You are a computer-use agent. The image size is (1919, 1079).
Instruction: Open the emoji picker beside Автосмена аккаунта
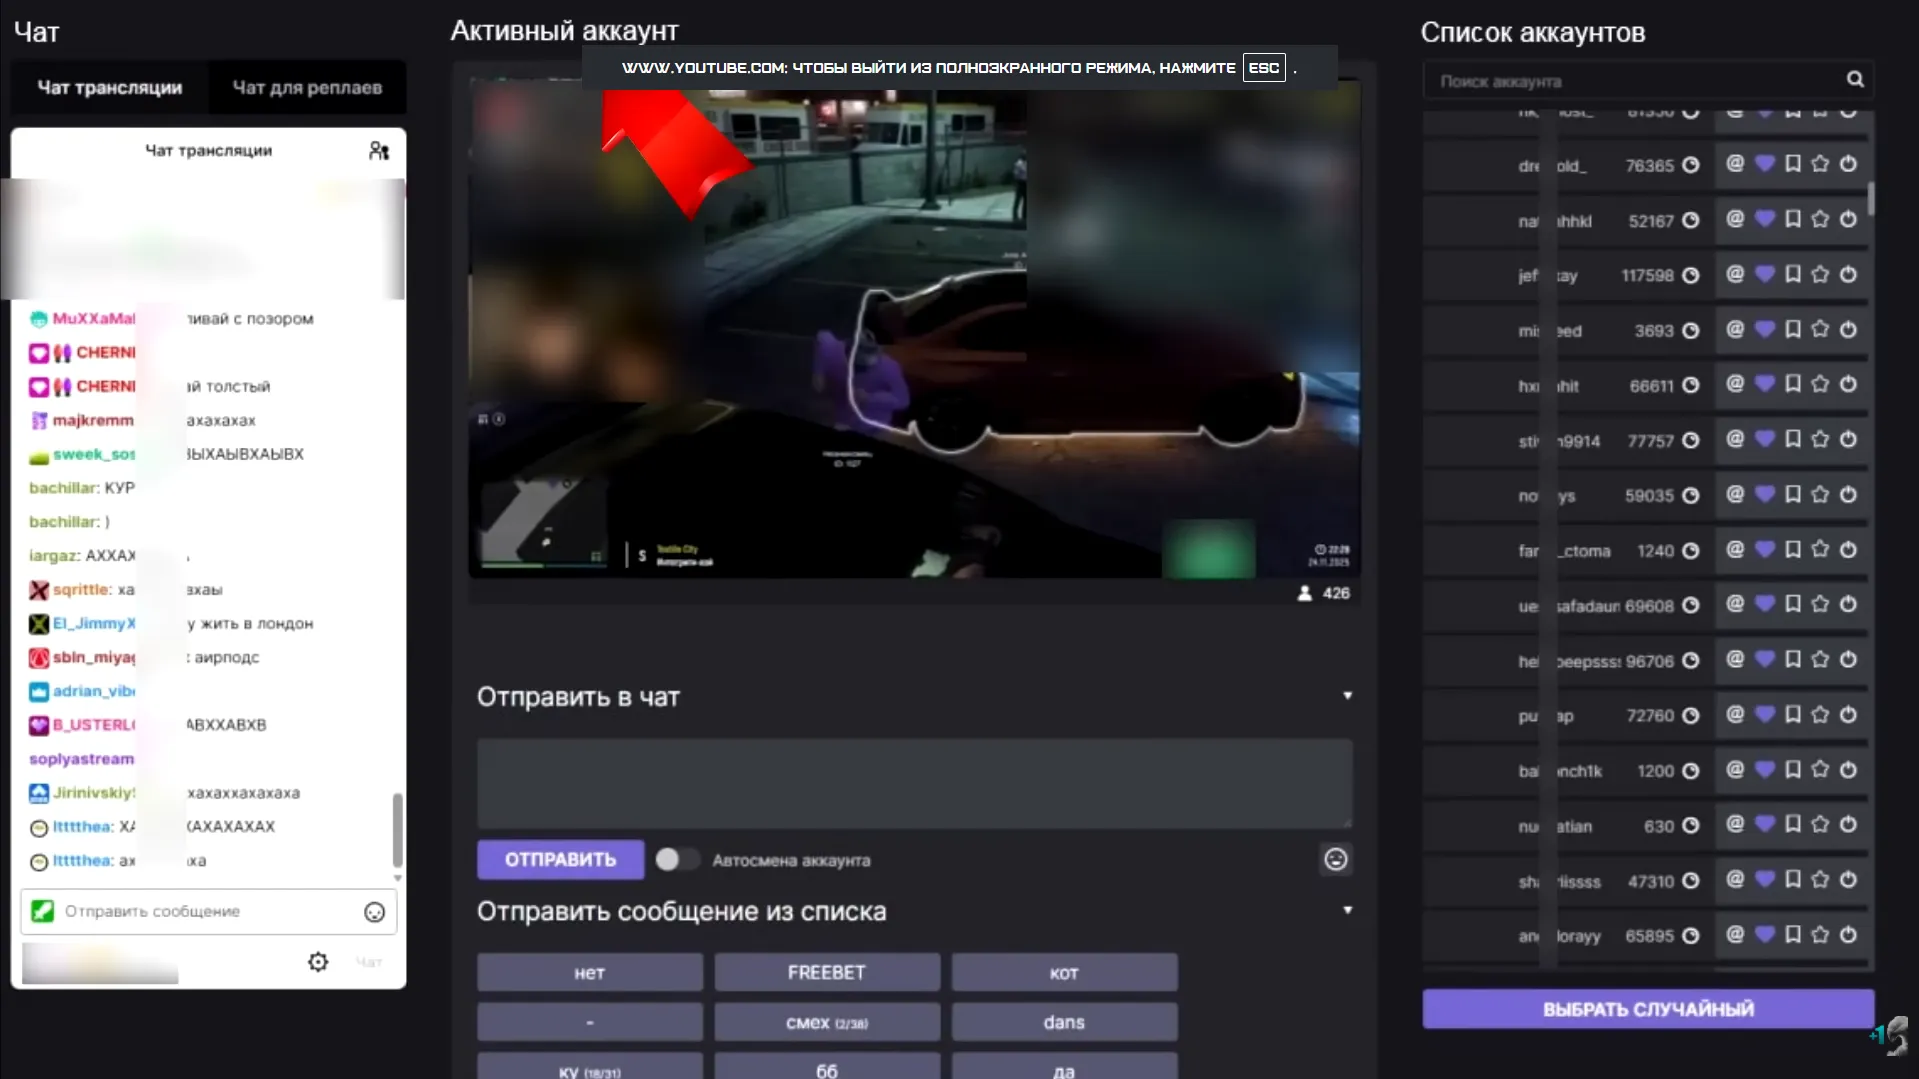pos(1335,859)
